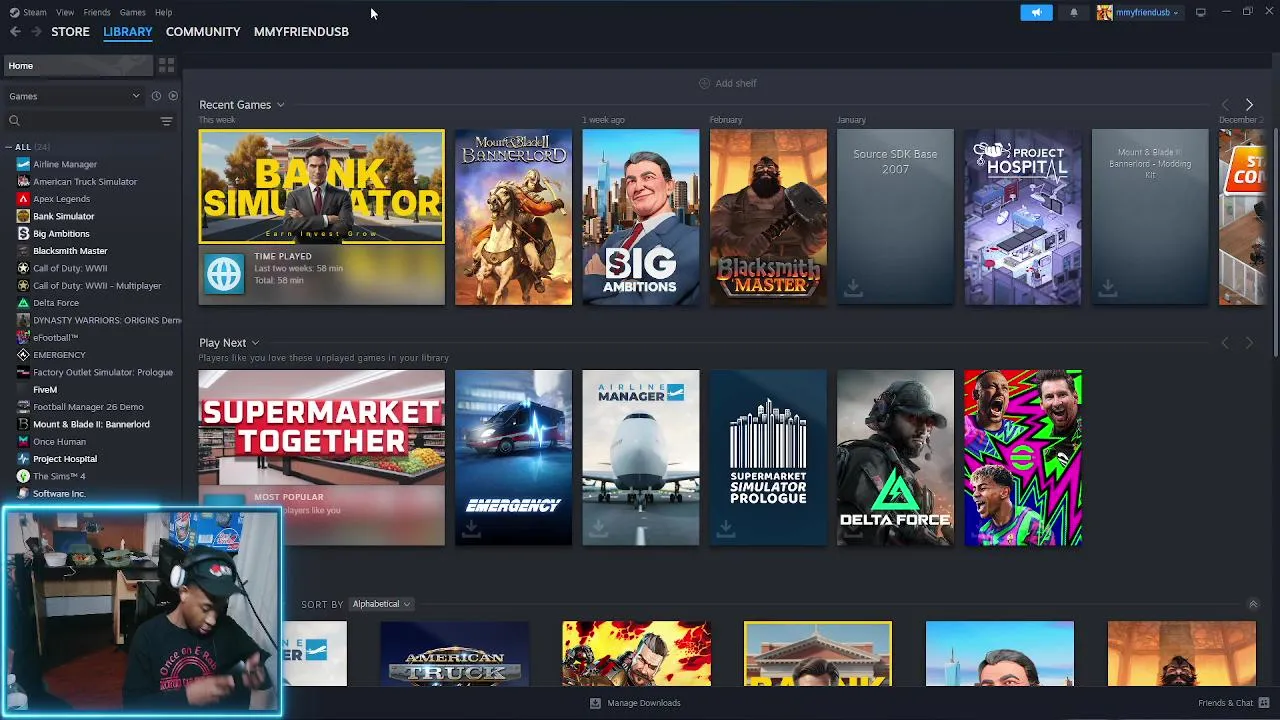Screen dimensions: 1280x720
Task: Open the notifications bell
Action: pos(1074,12)
